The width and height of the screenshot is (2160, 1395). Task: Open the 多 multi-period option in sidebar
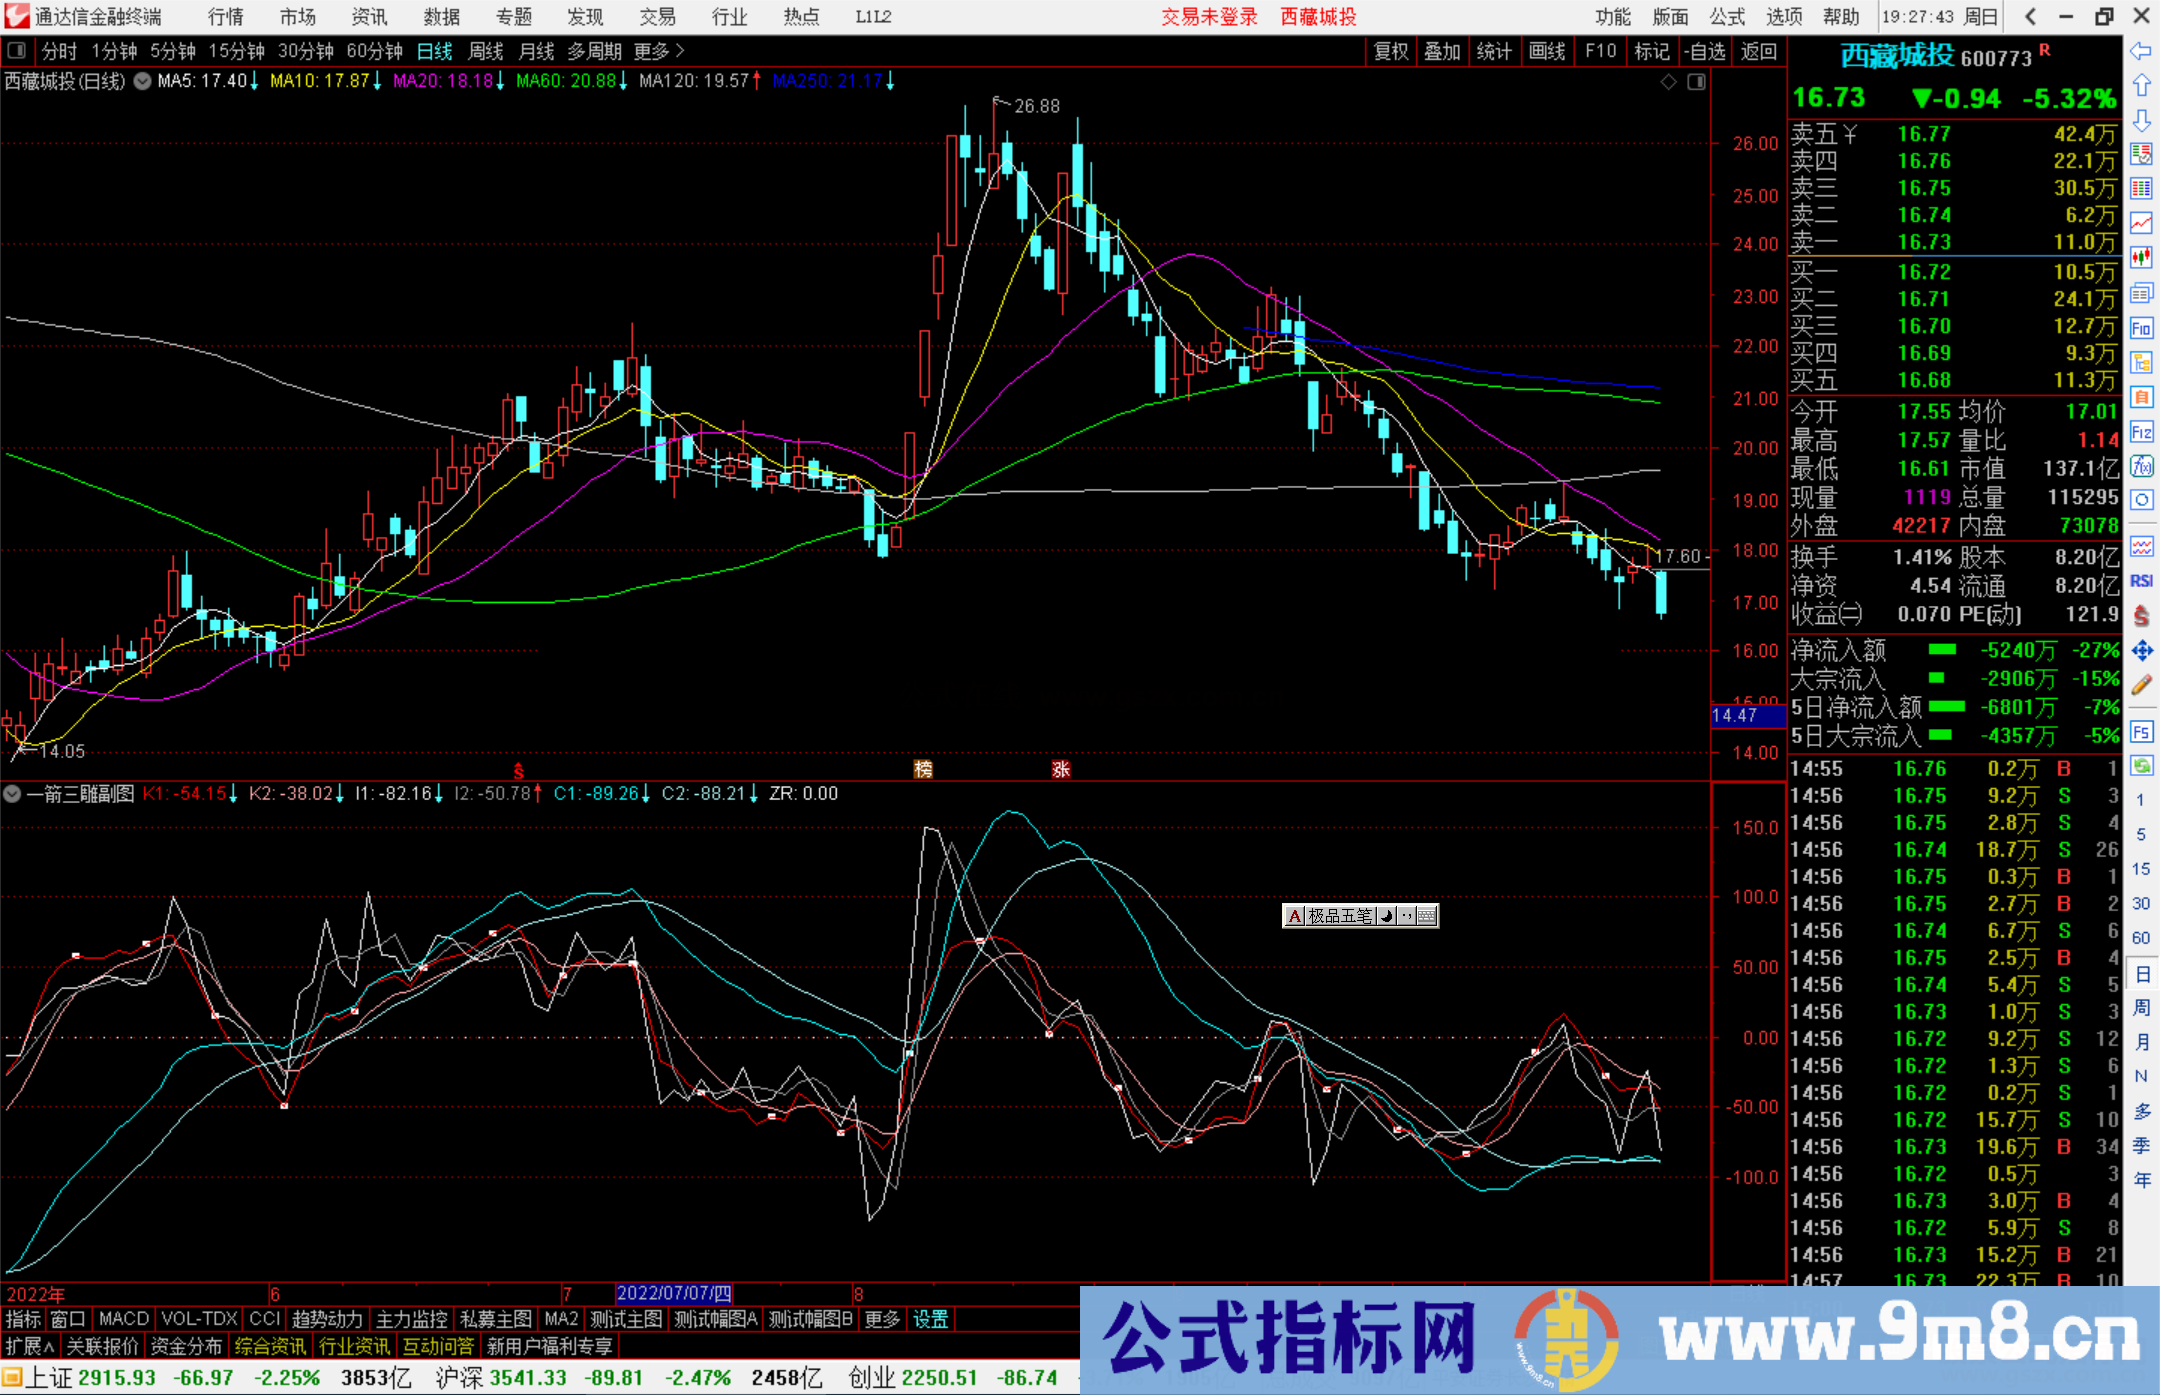click(x=2141, y=1111)
